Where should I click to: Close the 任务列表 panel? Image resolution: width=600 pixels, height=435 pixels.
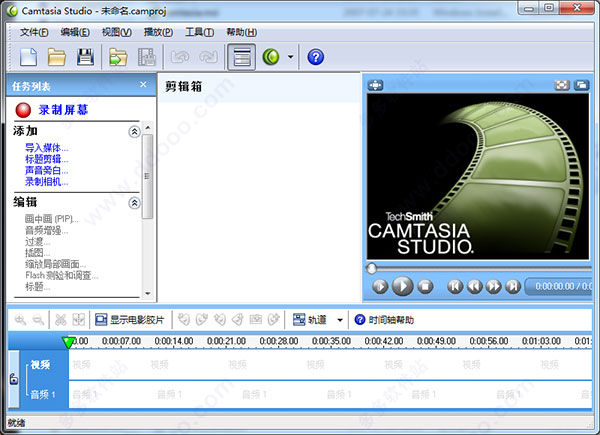tap(143, 85)
